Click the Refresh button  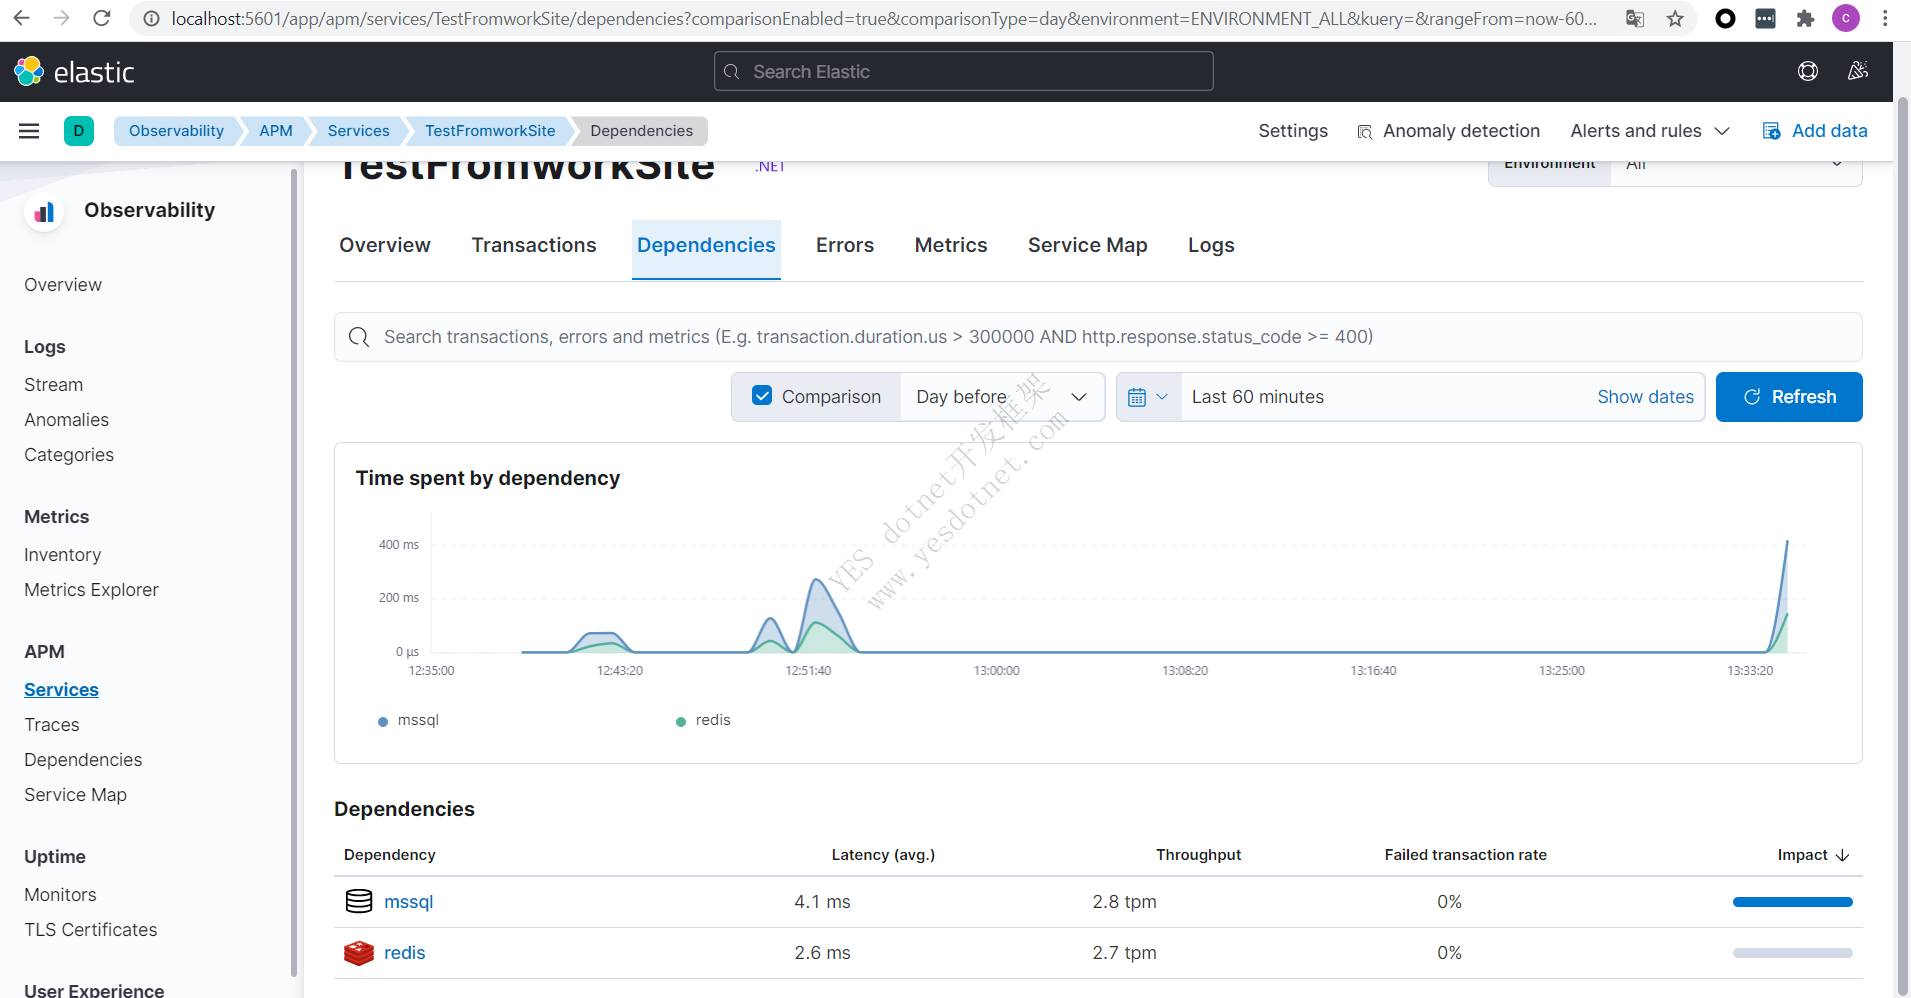click(1789, 397)
